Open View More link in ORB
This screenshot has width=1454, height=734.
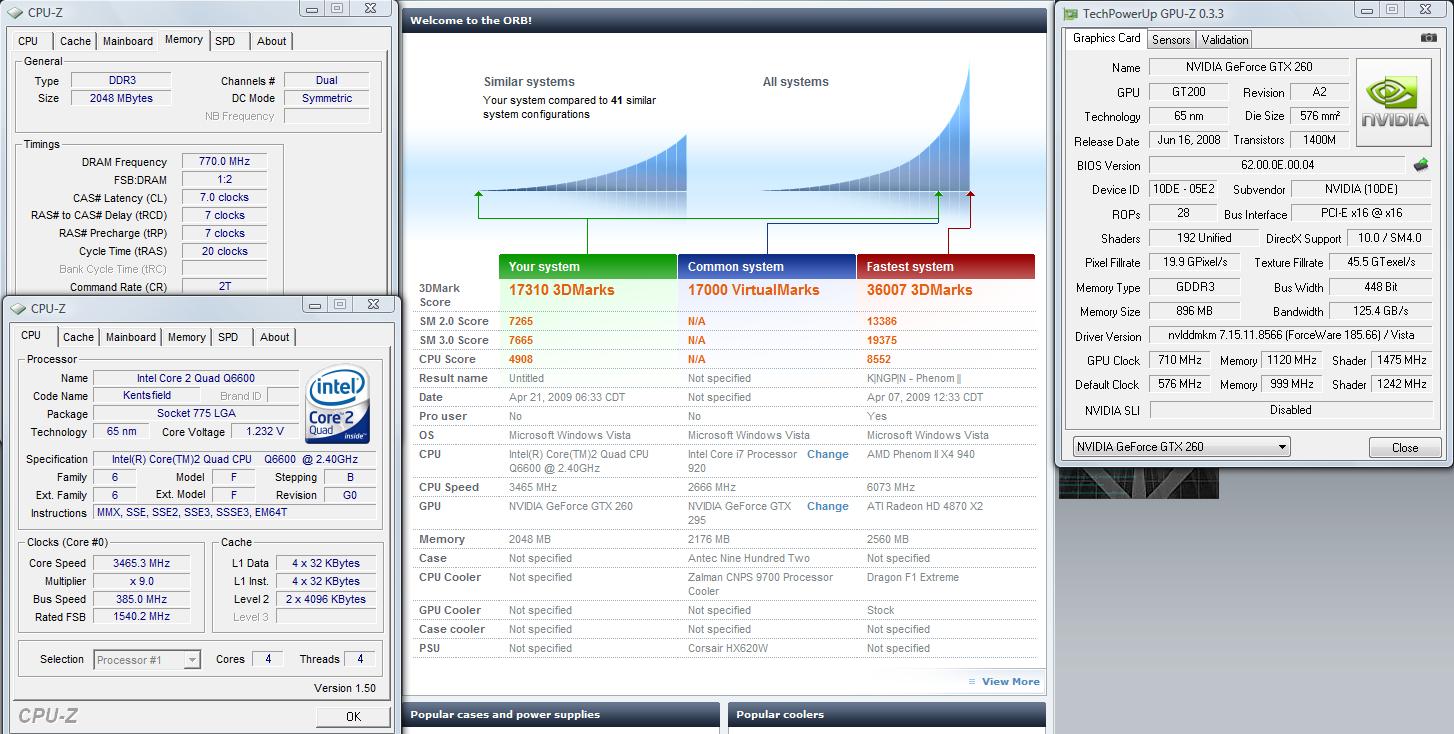[x=1010, y=682]
